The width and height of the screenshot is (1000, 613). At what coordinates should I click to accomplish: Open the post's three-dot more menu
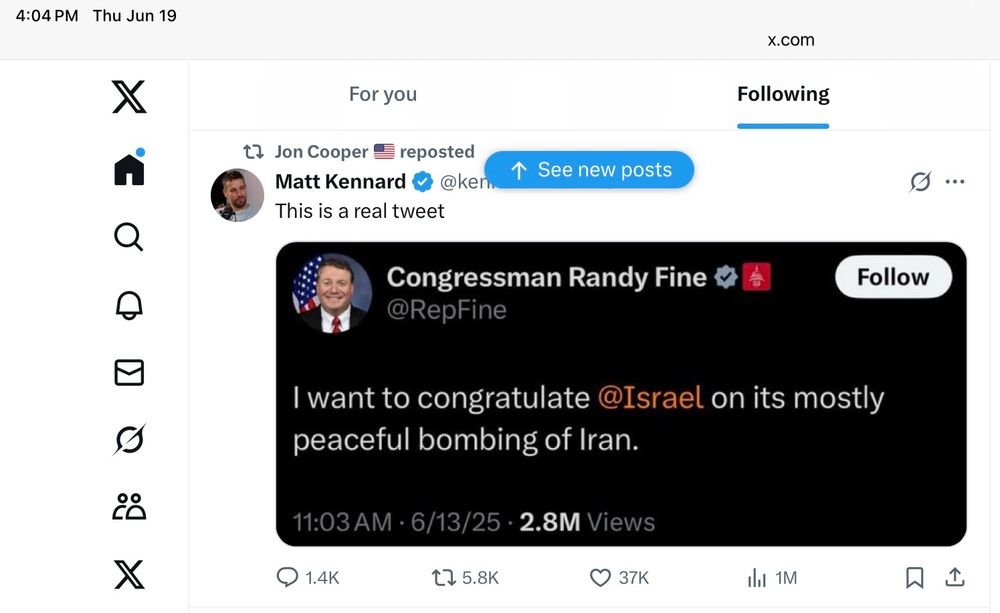tap(955, 182)
